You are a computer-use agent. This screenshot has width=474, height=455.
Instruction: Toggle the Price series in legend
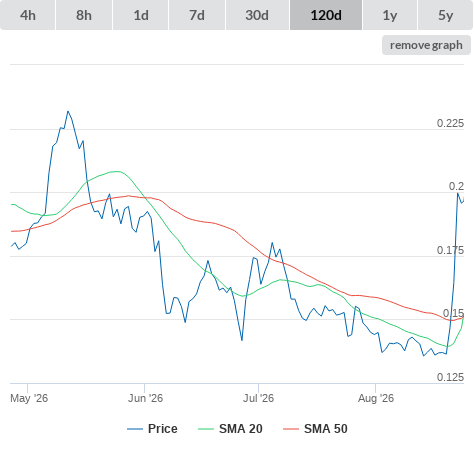(152, 429)
